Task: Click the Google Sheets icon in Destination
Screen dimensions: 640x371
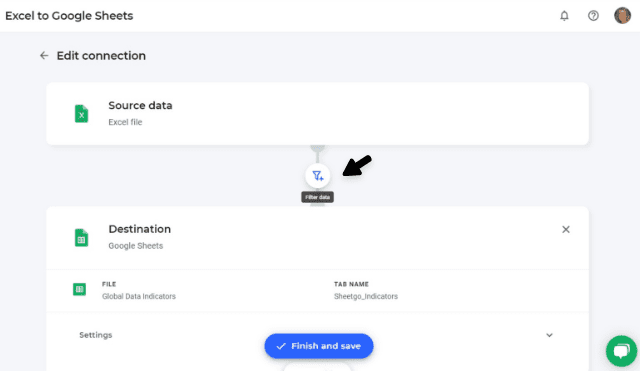Action: click(81, 238)
